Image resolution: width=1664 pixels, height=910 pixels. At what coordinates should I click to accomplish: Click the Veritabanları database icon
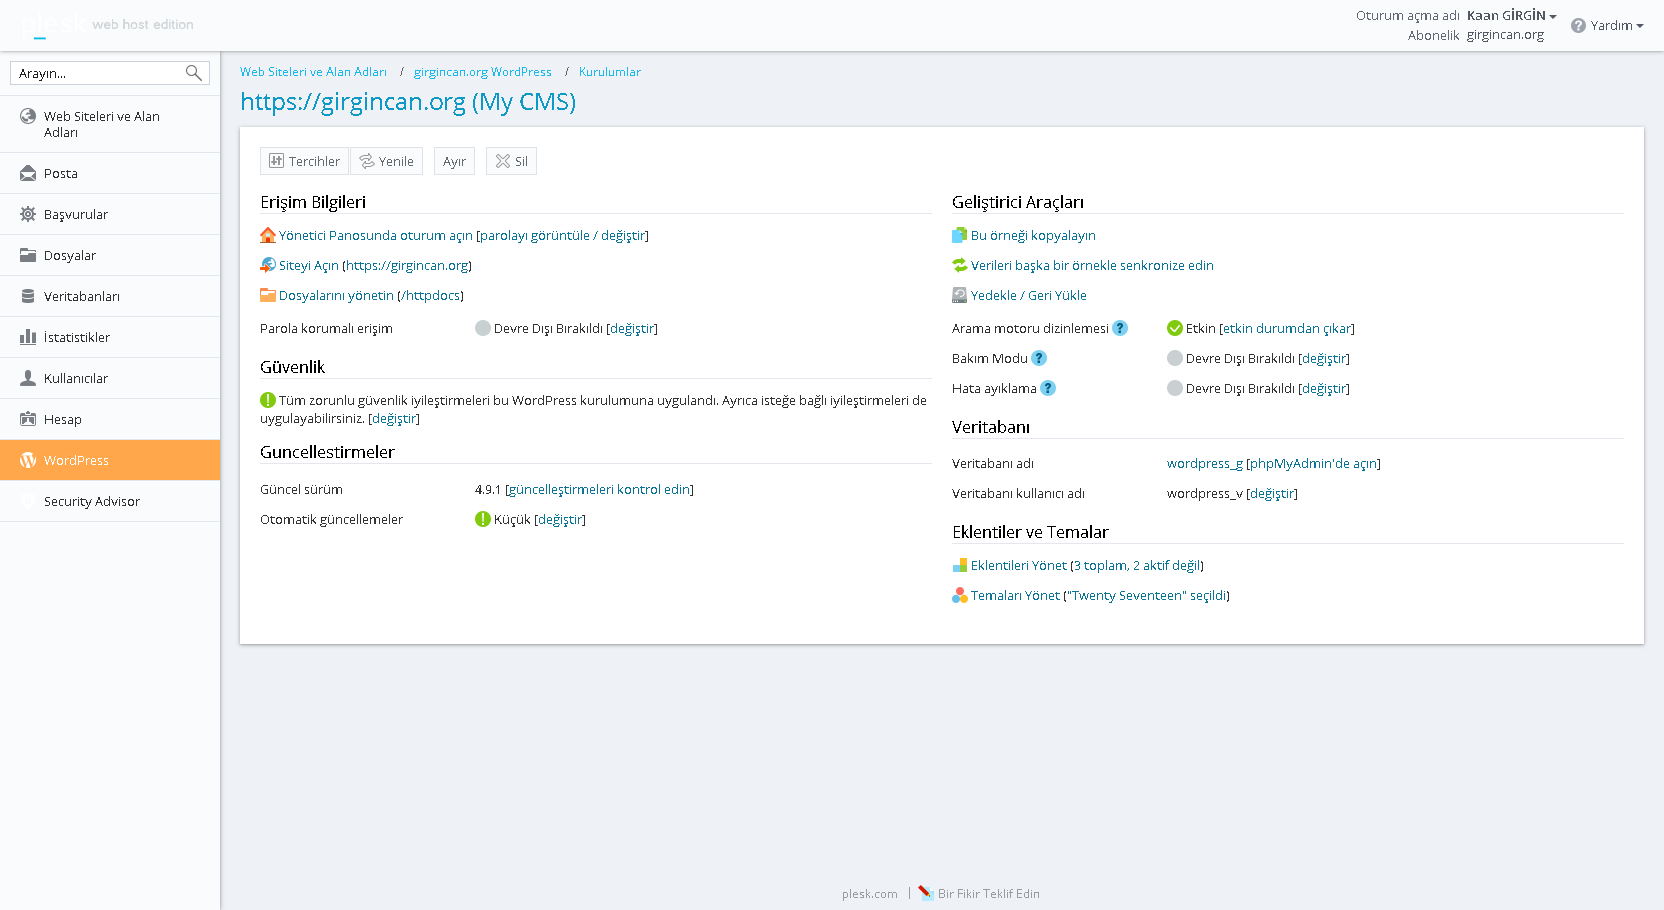(x=28, y=296)
